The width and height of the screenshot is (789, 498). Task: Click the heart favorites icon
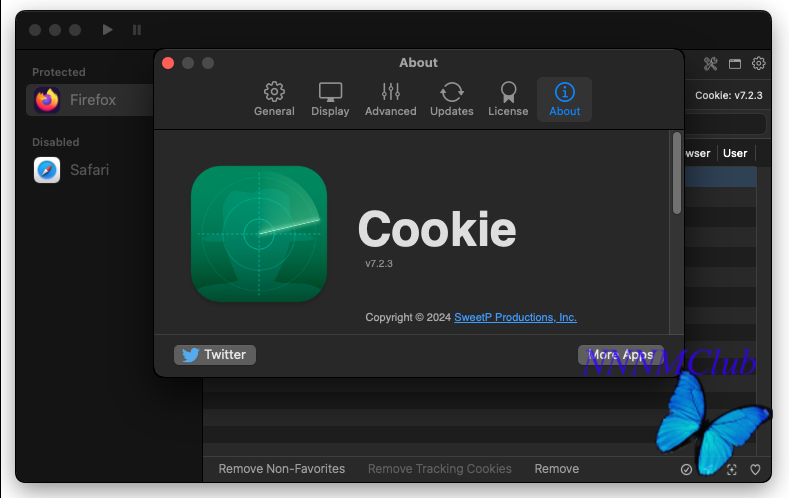coord(755,469)
